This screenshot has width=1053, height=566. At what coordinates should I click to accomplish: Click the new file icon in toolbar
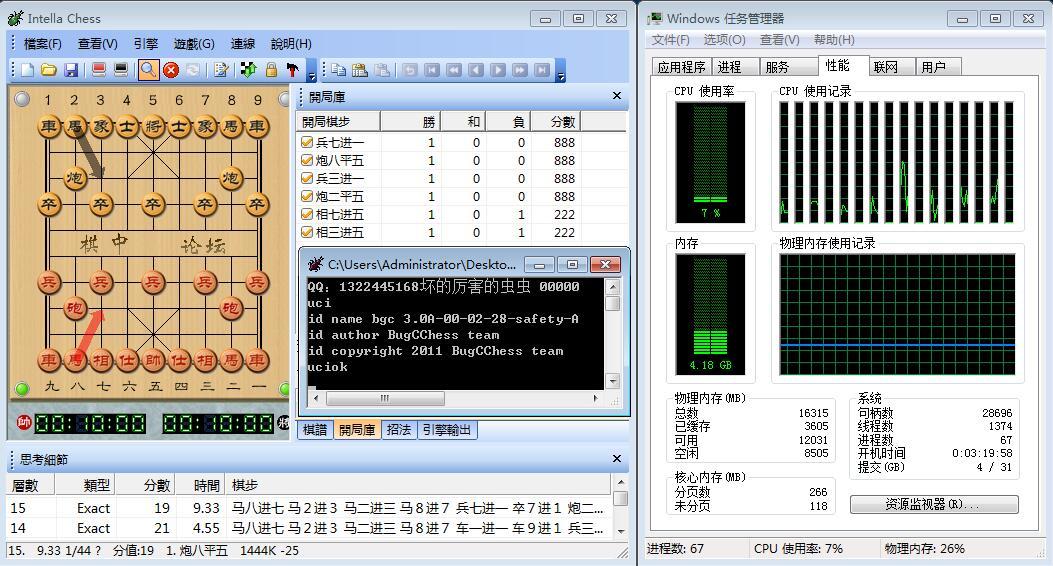(27, 70)
